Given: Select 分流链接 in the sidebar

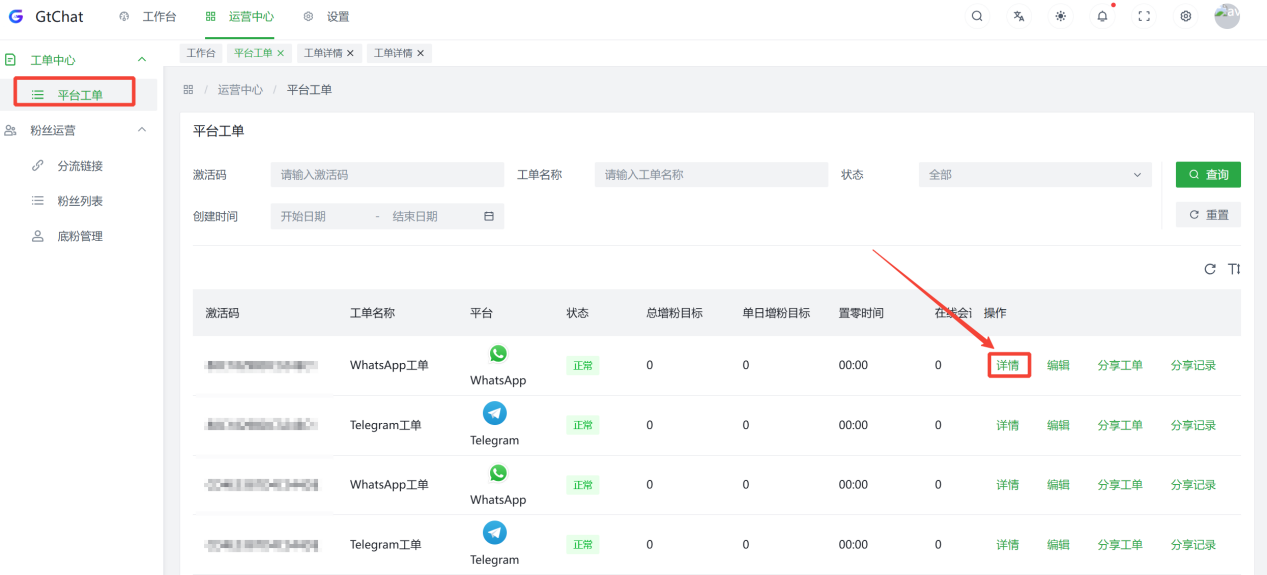Looking at the screenshot, I should point(80,166).
